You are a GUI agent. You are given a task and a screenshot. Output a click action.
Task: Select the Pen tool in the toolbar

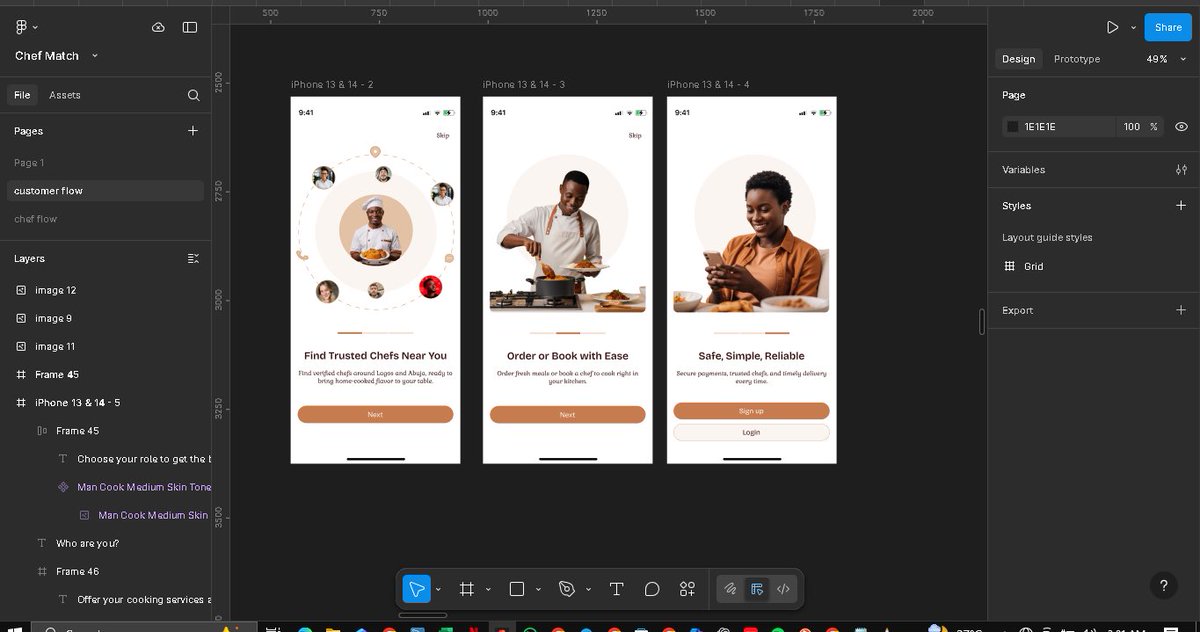[x=568, y=589]
